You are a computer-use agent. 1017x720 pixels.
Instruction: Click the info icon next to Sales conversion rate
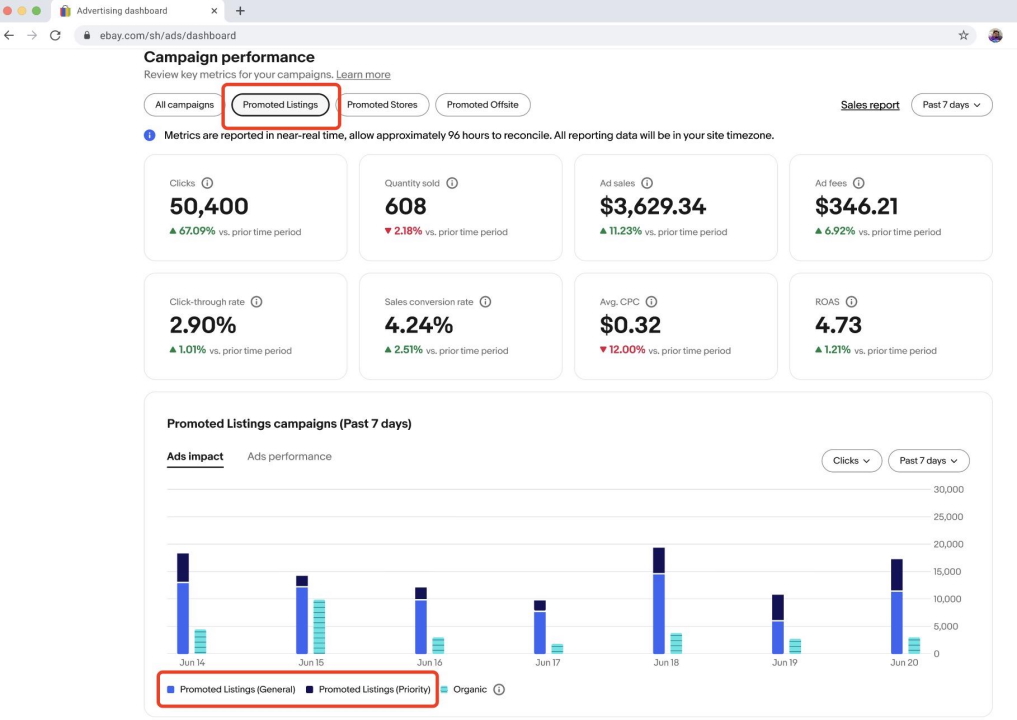tap(485, 302)
